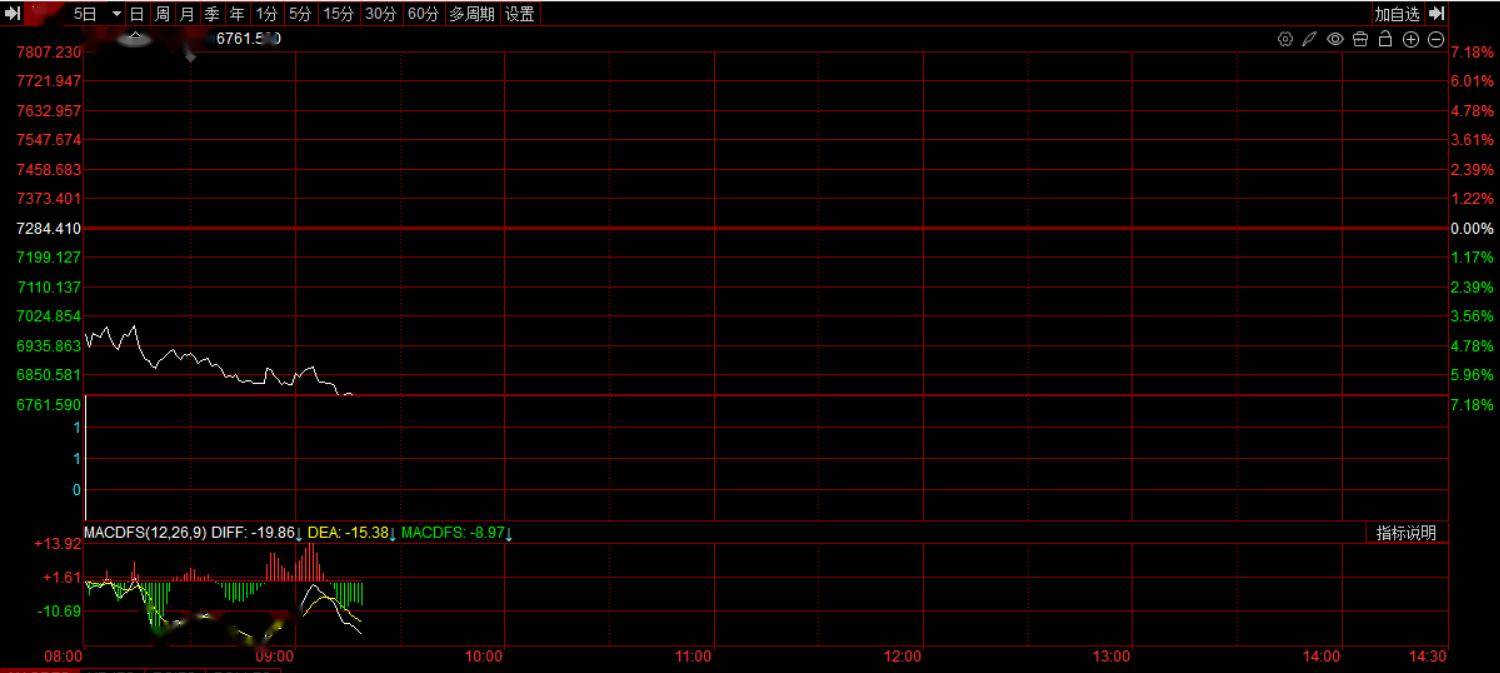Click the 13:00 time axis label
Viewport: 1500px width, 673px height.
(x=1111, y=657)
